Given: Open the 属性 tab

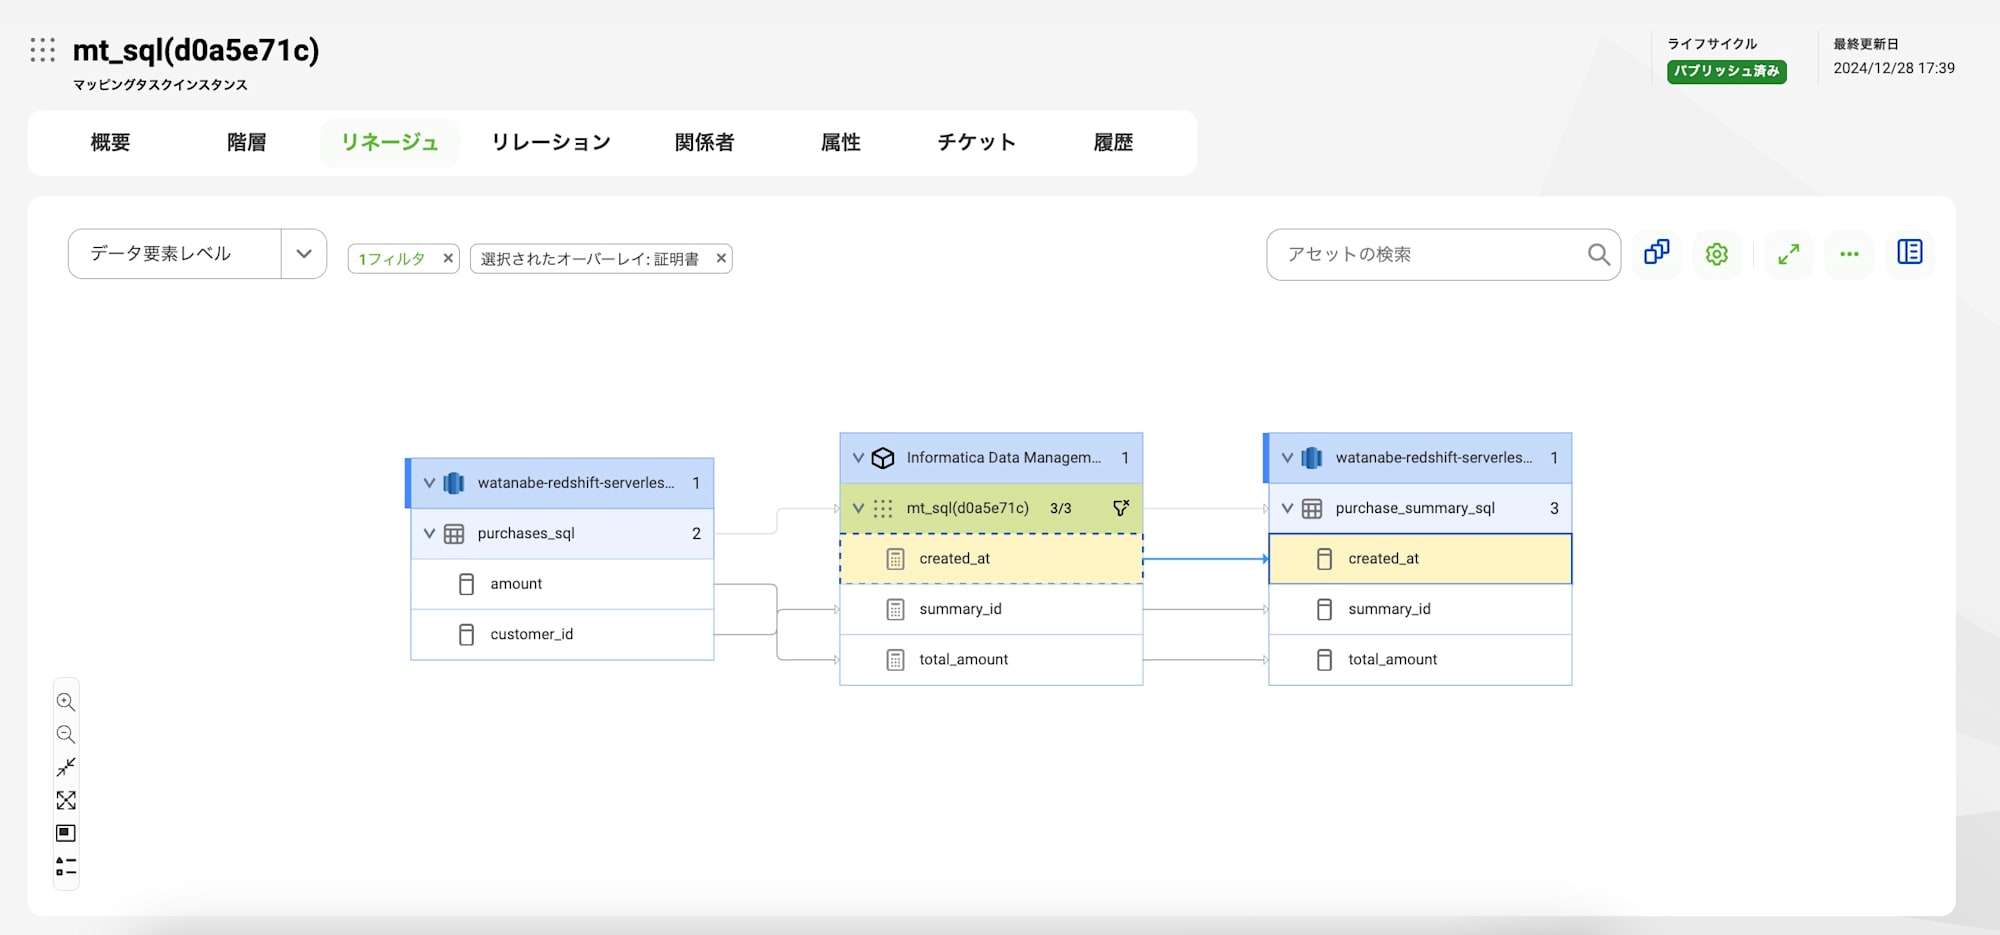Looking at the screenshot, I should click(841, 142).
